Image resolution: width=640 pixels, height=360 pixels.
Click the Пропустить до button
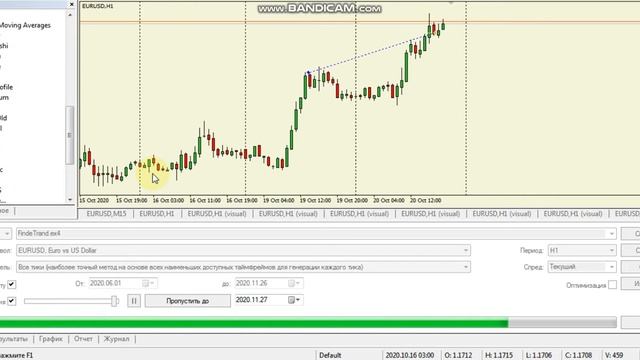click(188, 301)
